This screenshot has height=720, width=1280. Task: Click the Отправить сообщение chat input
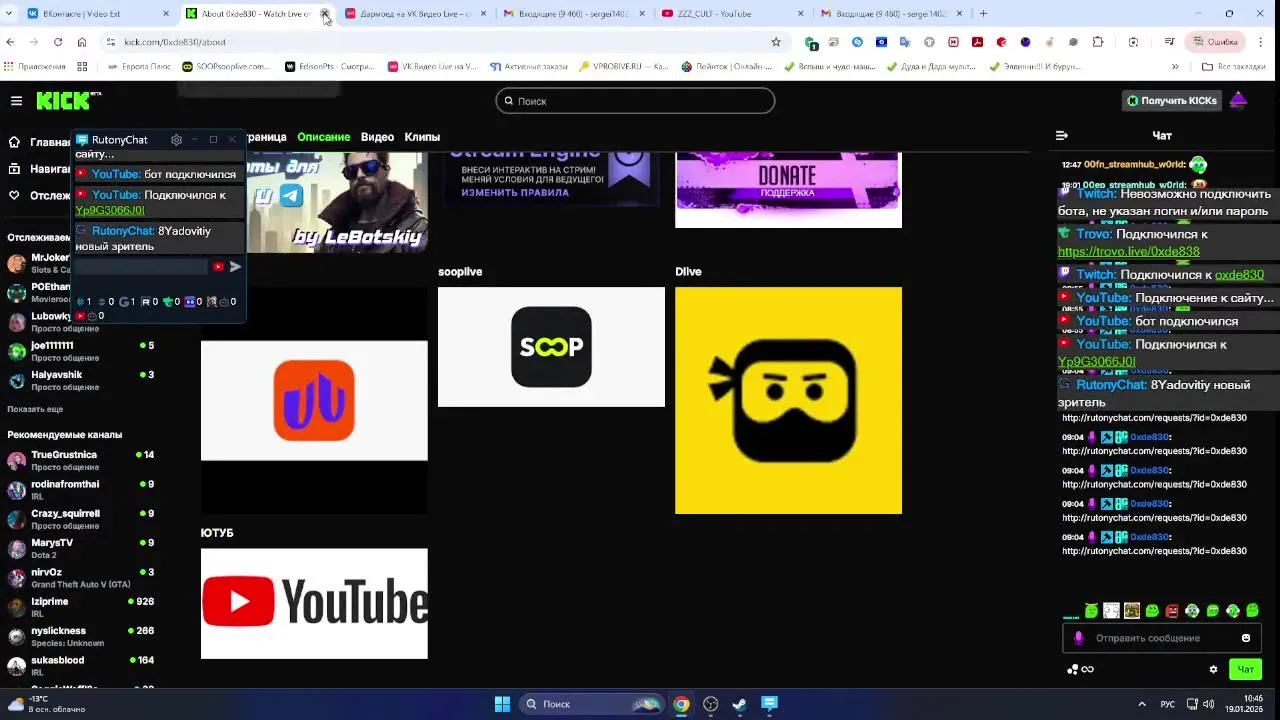pos(1161,638)
